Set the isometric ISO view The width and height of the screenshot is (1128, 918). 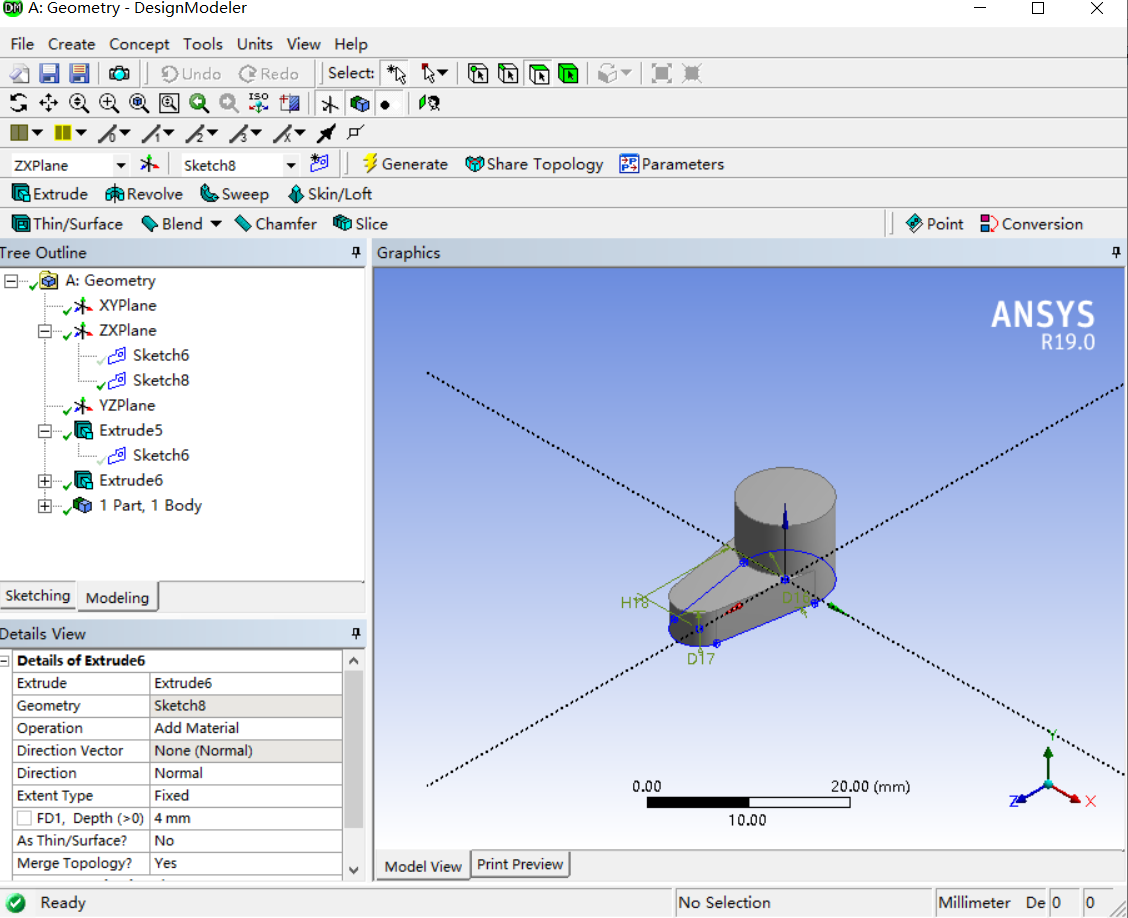click(x=259, y=104)
